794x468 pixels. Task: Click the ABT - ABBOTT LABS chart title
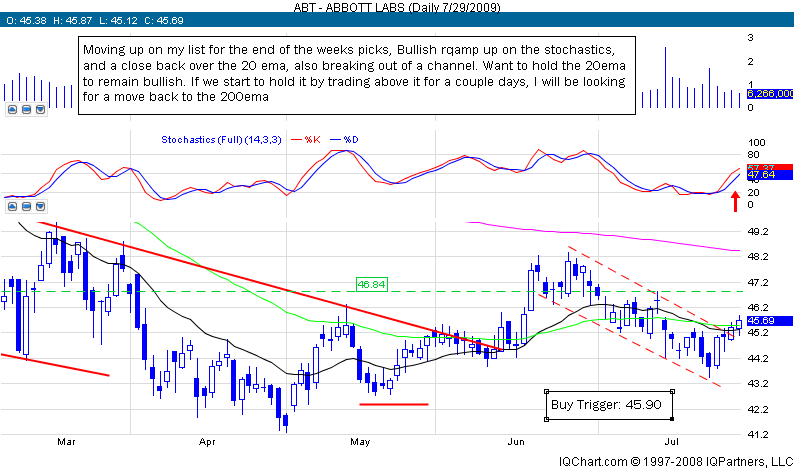[397, 7]
